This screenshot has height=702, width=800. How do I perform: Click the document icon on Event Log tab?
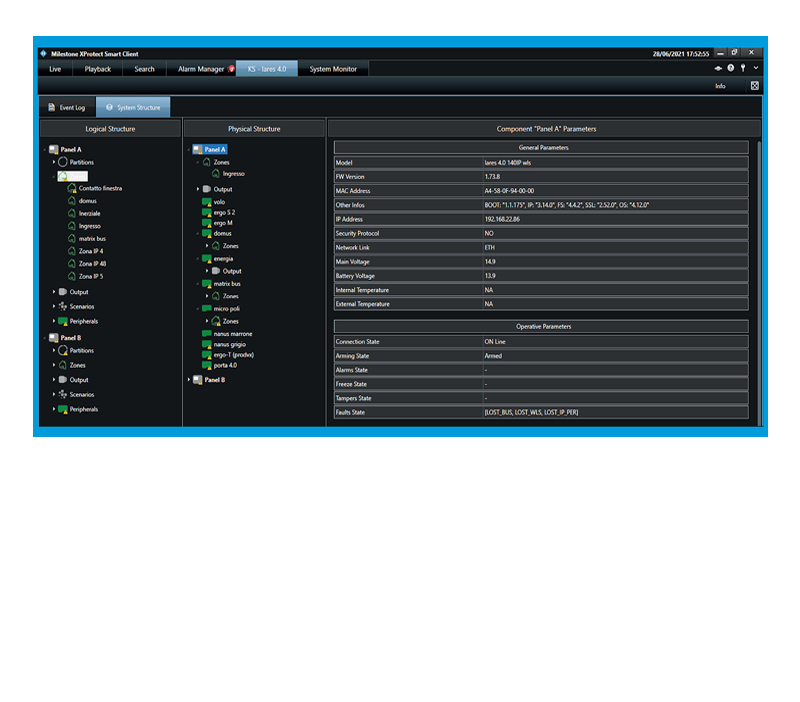coord(52,107)
